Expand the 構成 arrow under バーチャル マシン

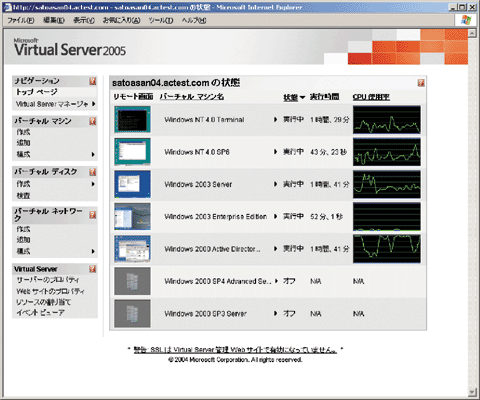pos(93,154)
